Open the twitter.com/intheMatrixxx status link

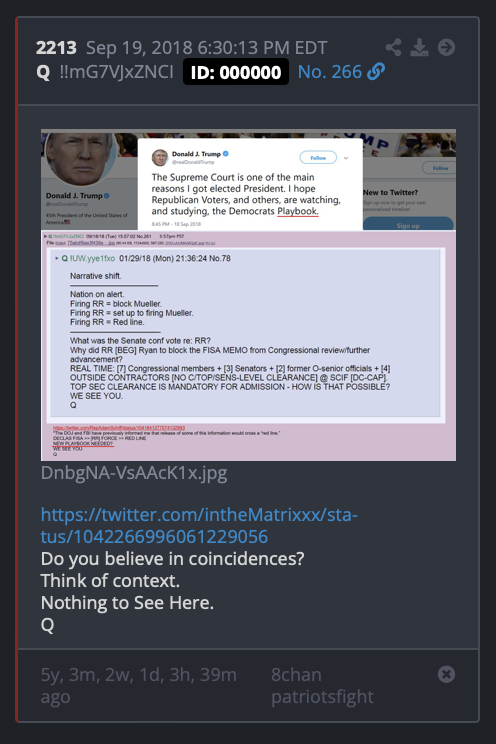199,525
